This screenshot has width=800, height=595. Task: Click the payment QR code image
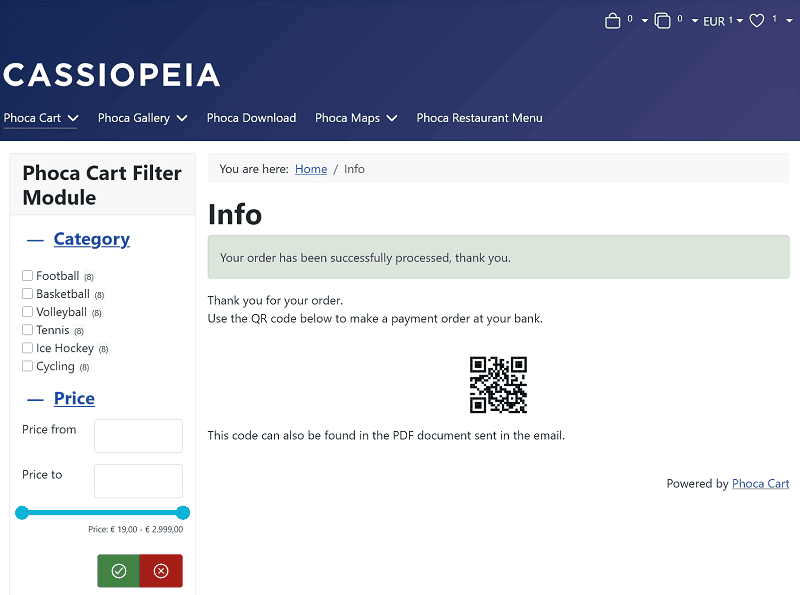click(498, 385)
